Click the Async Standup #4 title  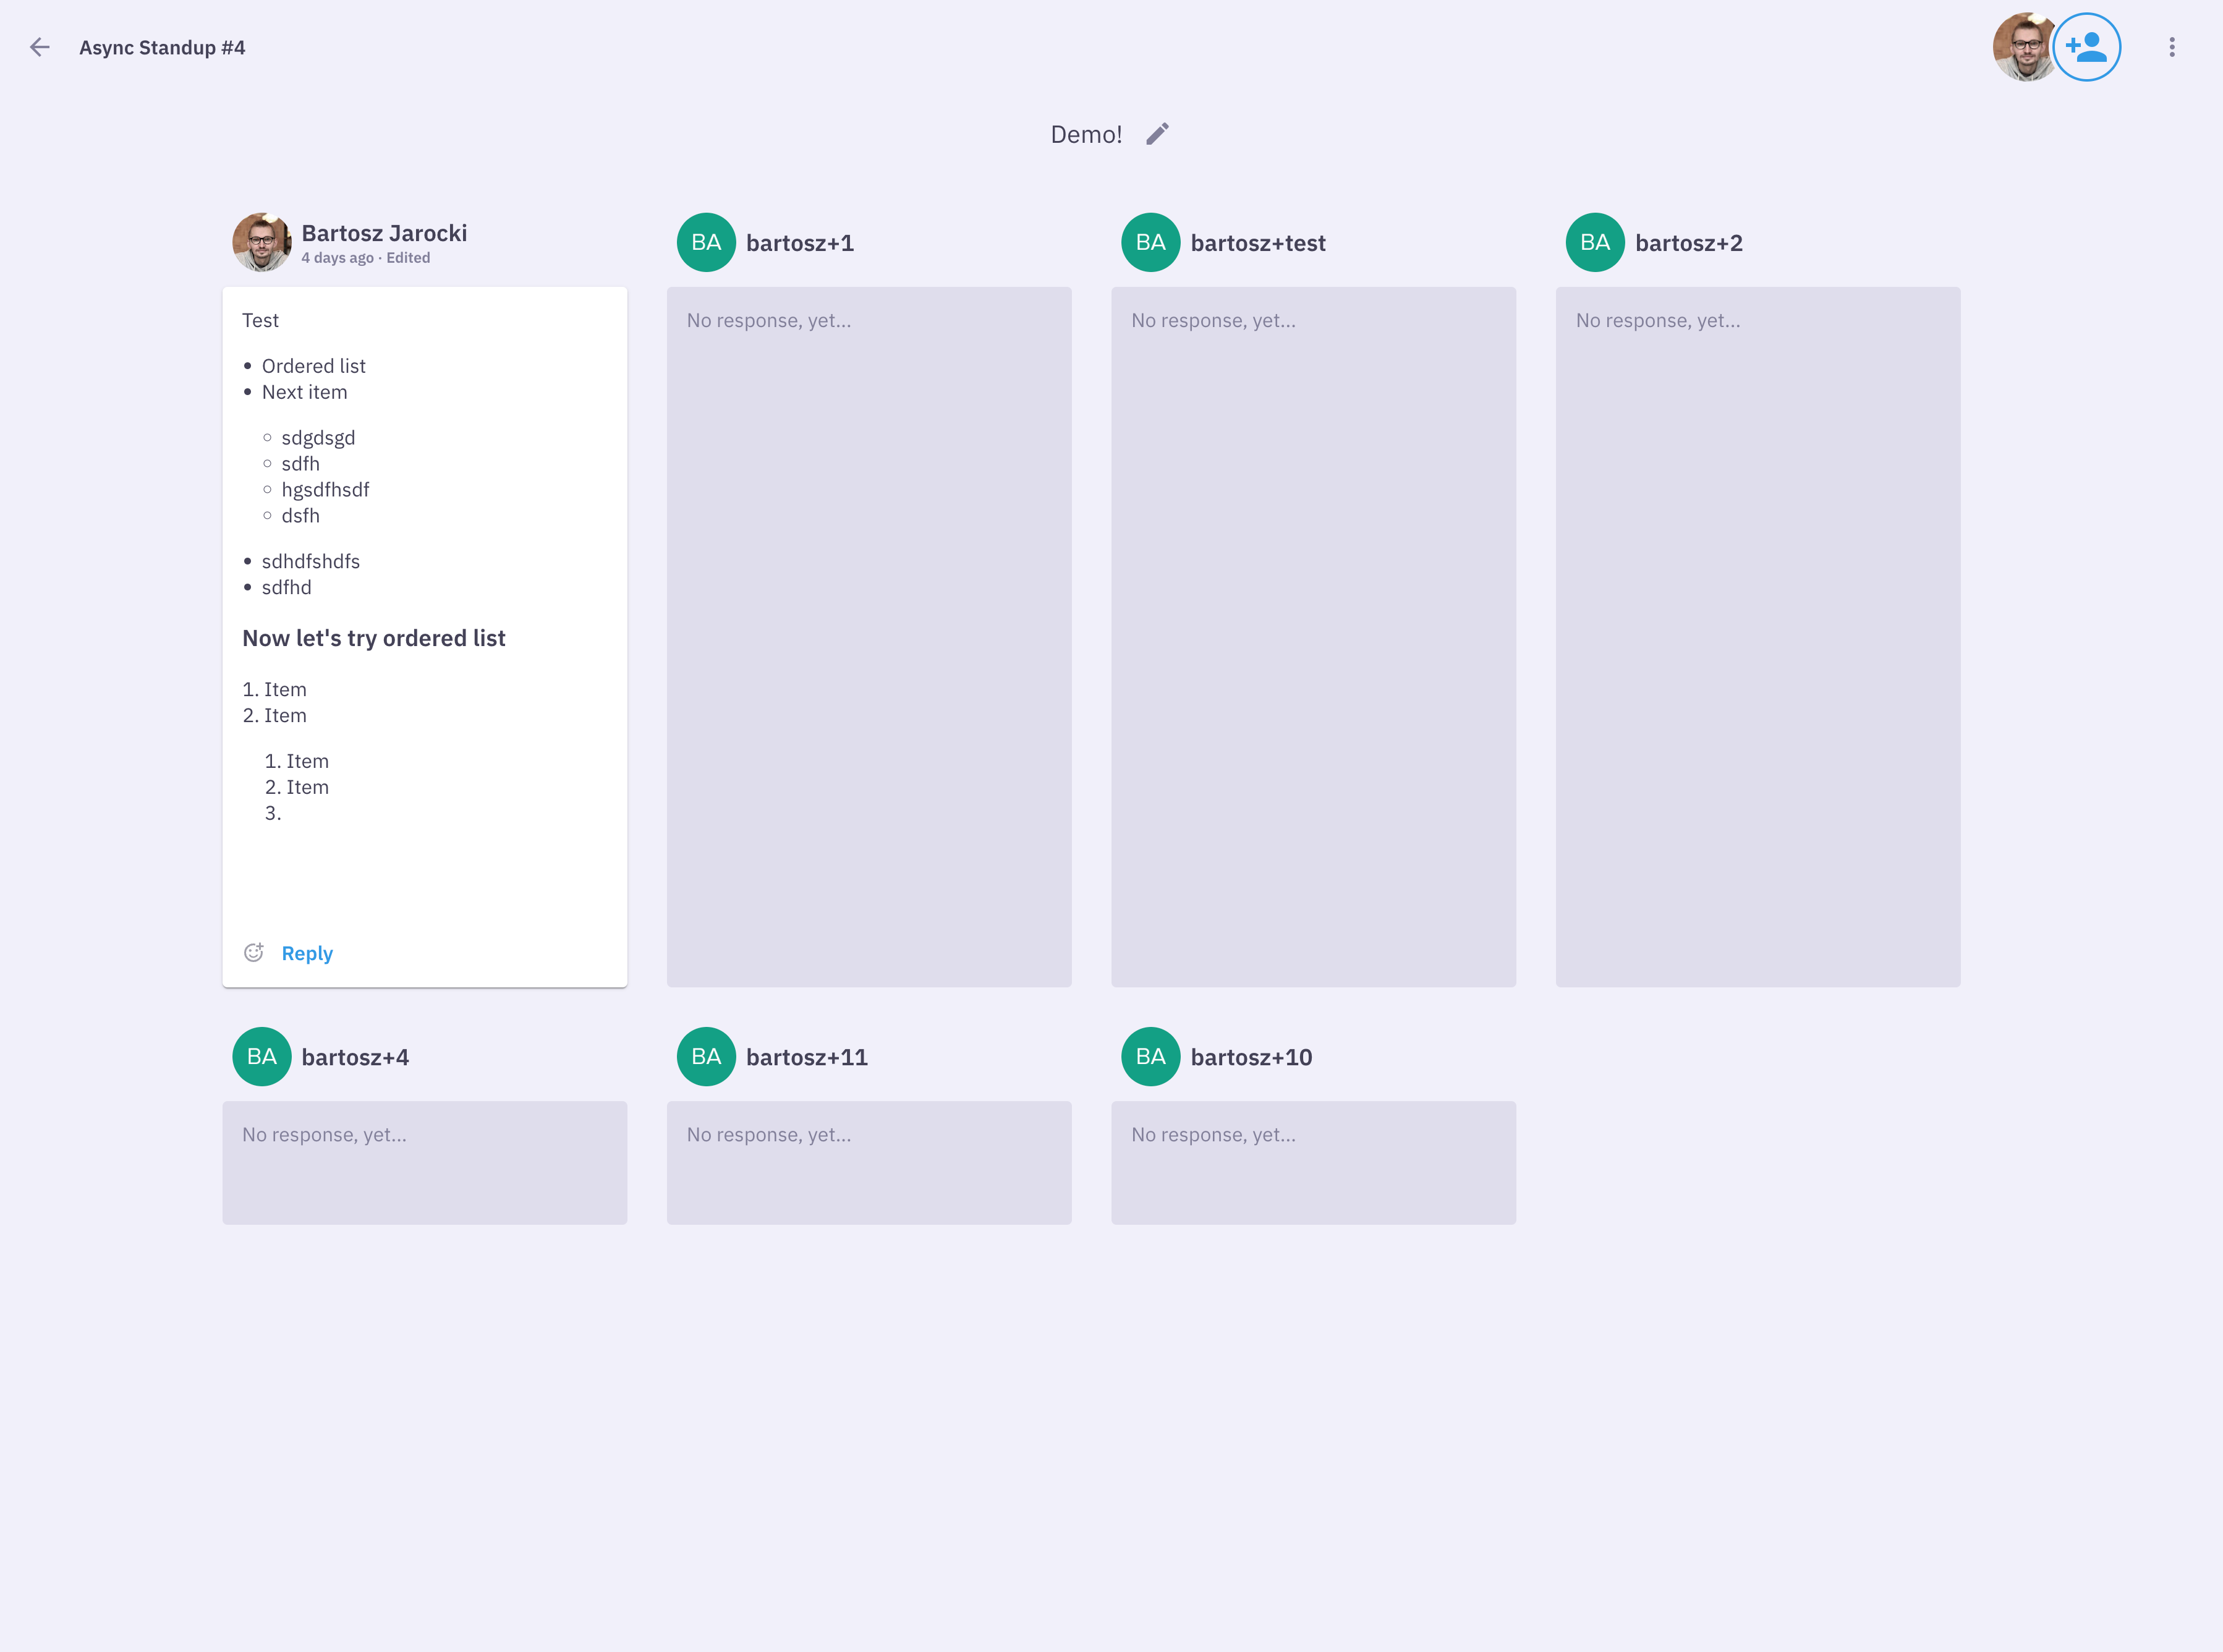162,46
